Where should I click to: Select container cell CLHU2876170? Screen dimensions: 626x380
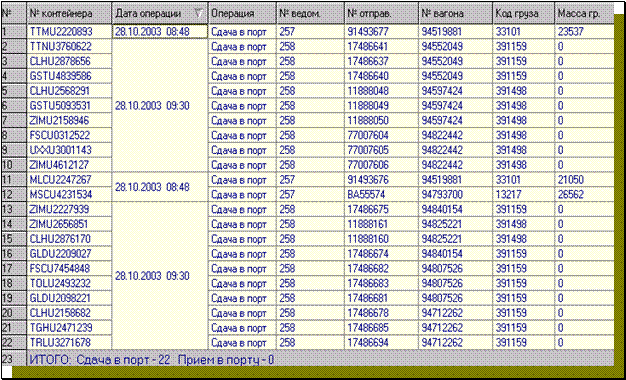[x=69, y=239]
